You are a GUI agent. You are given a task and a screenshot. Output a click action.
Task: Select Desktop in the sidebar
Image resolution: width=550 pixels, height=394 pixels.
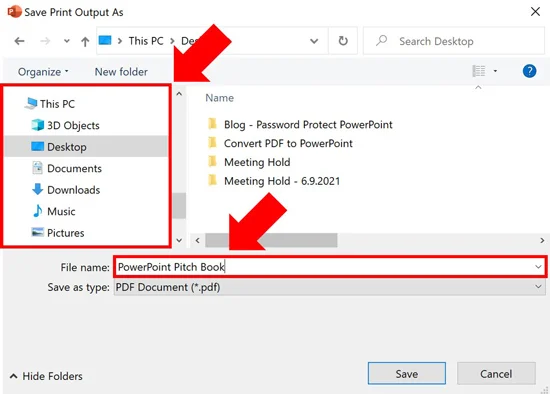pyautogui.click(x=87, y=147)
